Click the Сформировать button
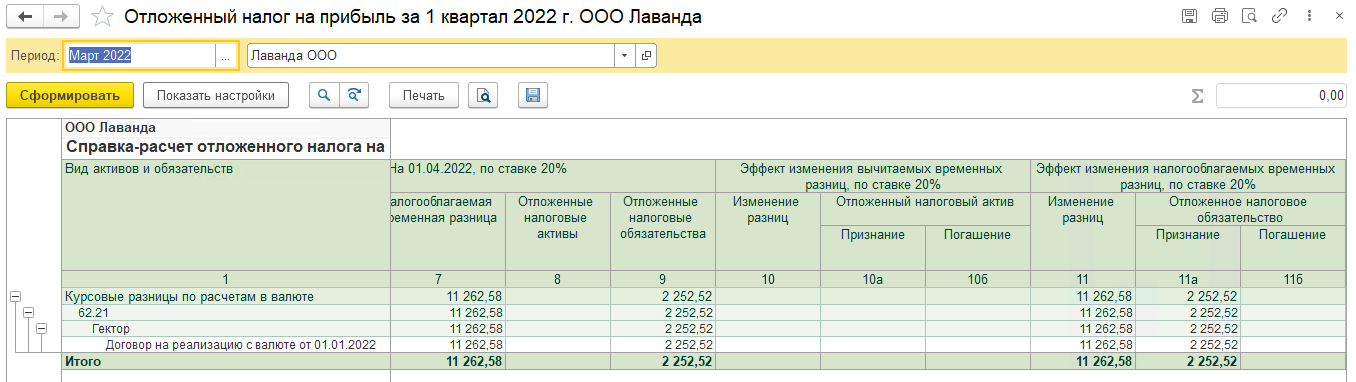Viewport: 1356px width, 382px height. click(69, 95)
